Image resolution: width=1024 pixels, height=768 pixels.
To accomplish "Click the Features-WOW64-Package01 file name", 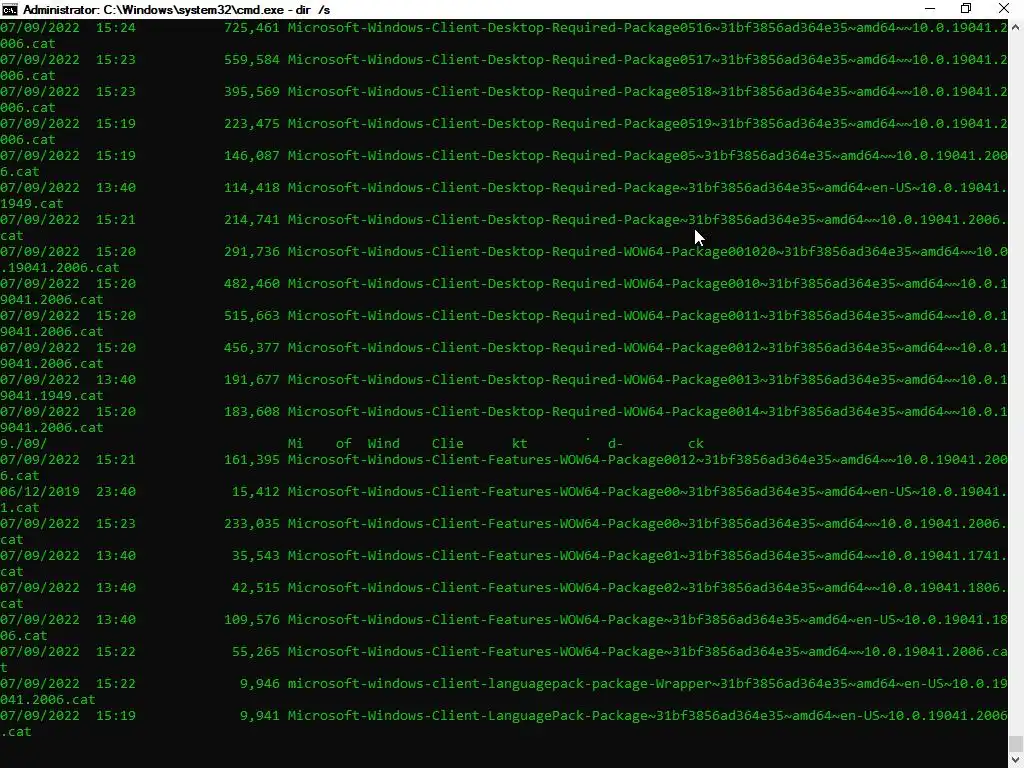I will (647, 556).
